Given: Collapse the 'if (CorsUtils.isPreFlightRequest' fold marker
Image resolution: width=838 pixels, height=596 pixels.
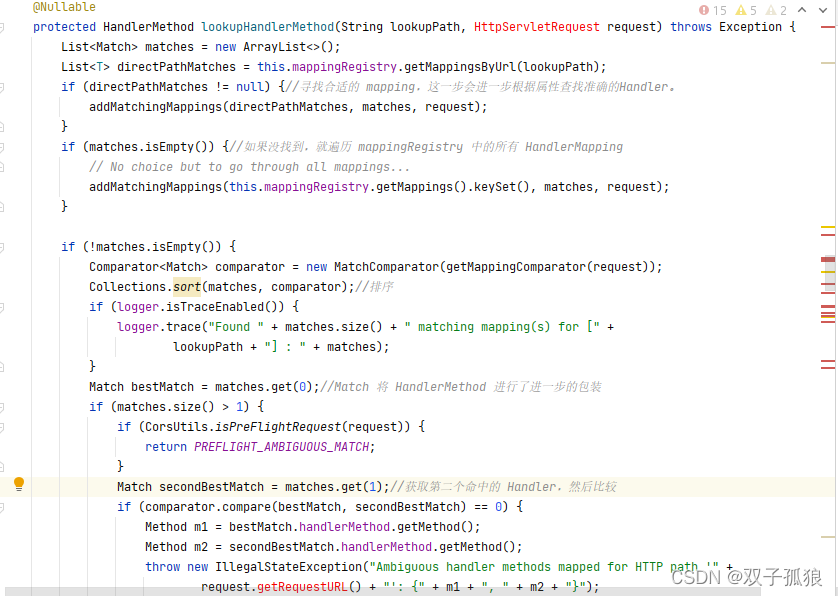Looking at the screenshot, I should click(x=2, y=427).
